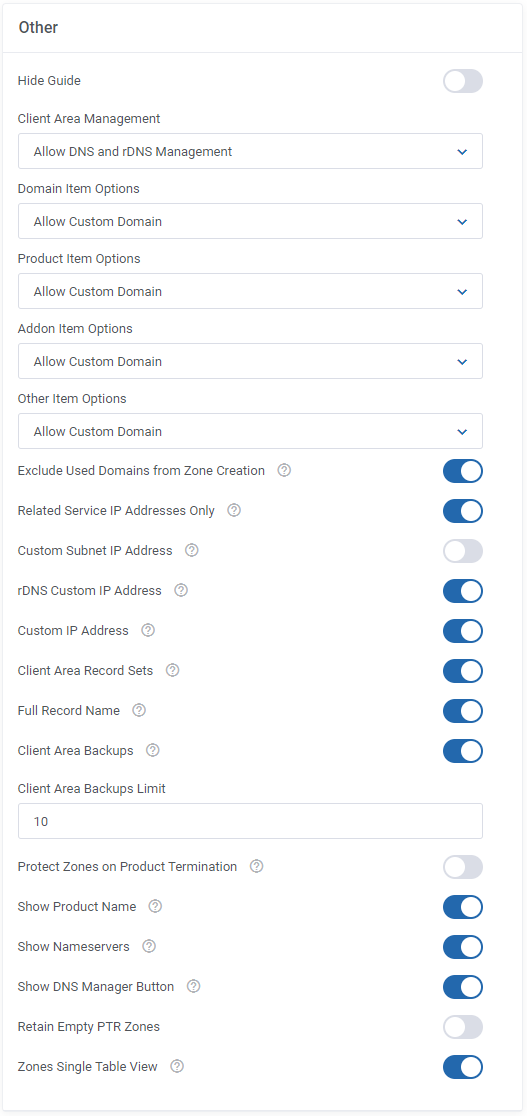Toggle the Custom IP Address switch
This screenshot has height=1116, width=527.
tap(463, 631)
